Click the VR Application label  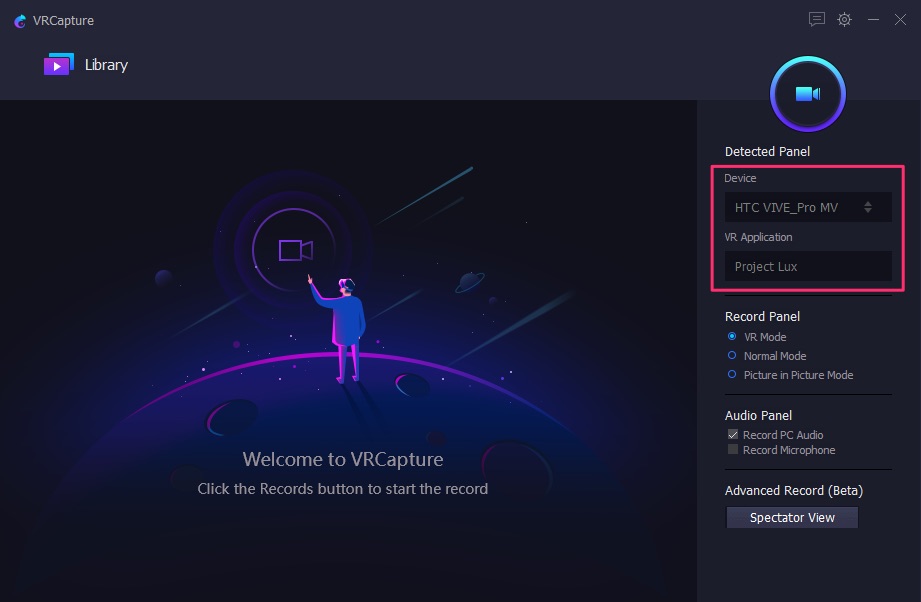pos(758,237)
